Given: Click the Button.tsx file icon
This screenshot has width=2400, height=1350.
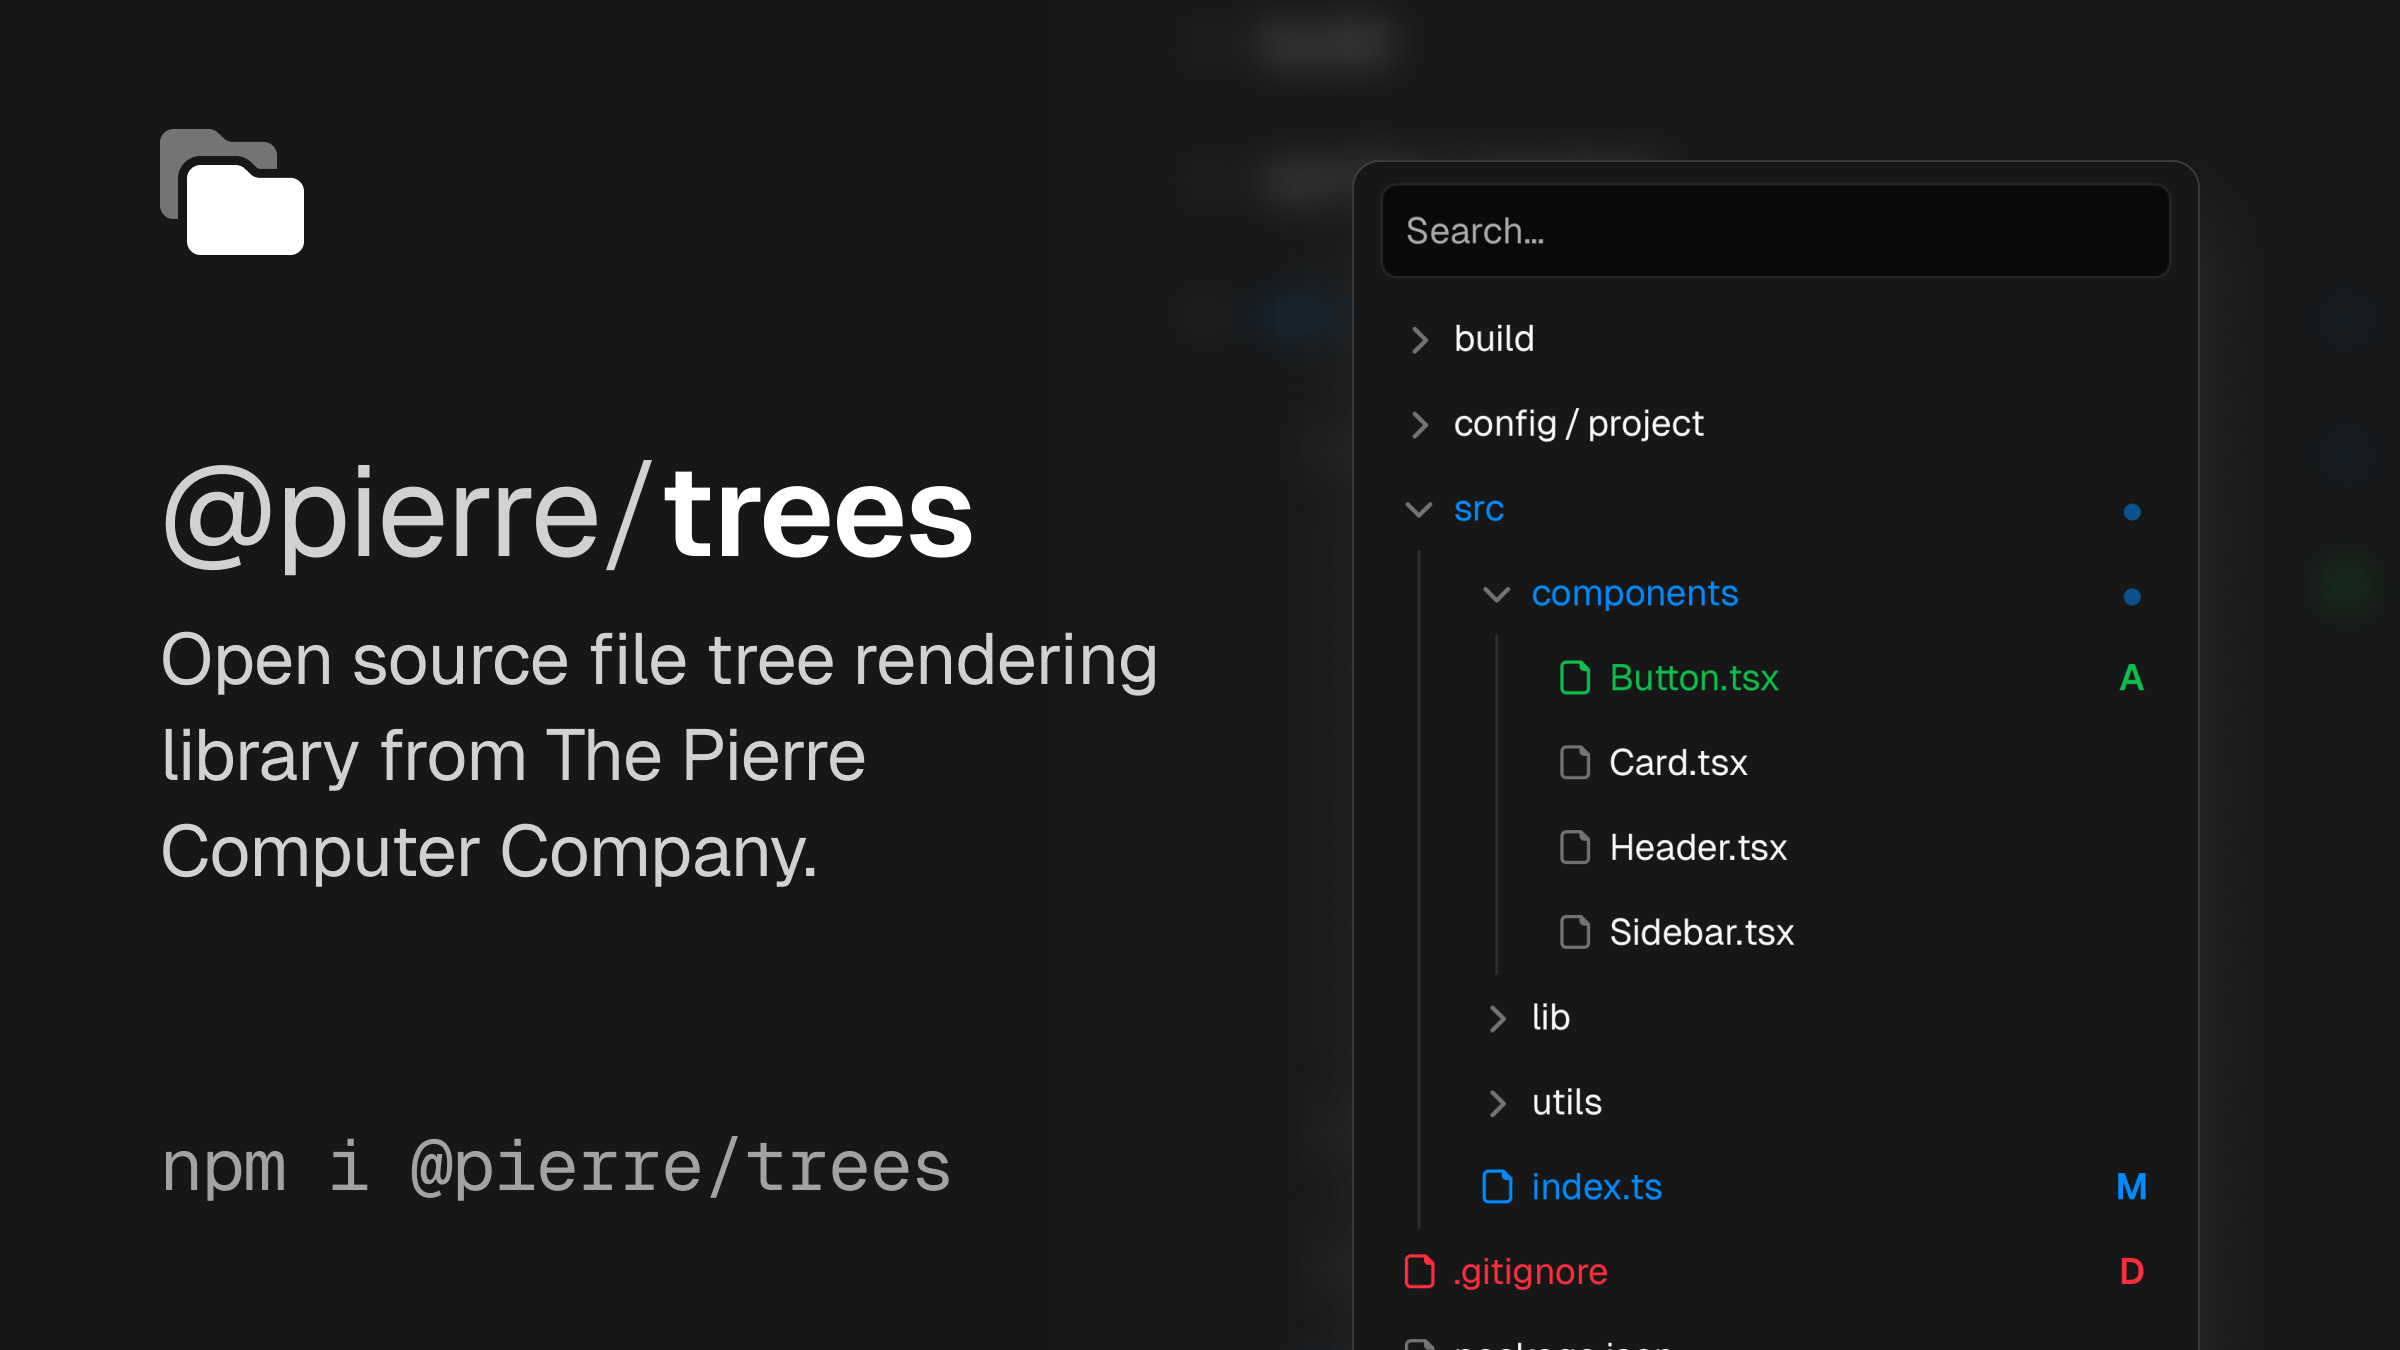Looking at the screenshot, I should 1574,678.
